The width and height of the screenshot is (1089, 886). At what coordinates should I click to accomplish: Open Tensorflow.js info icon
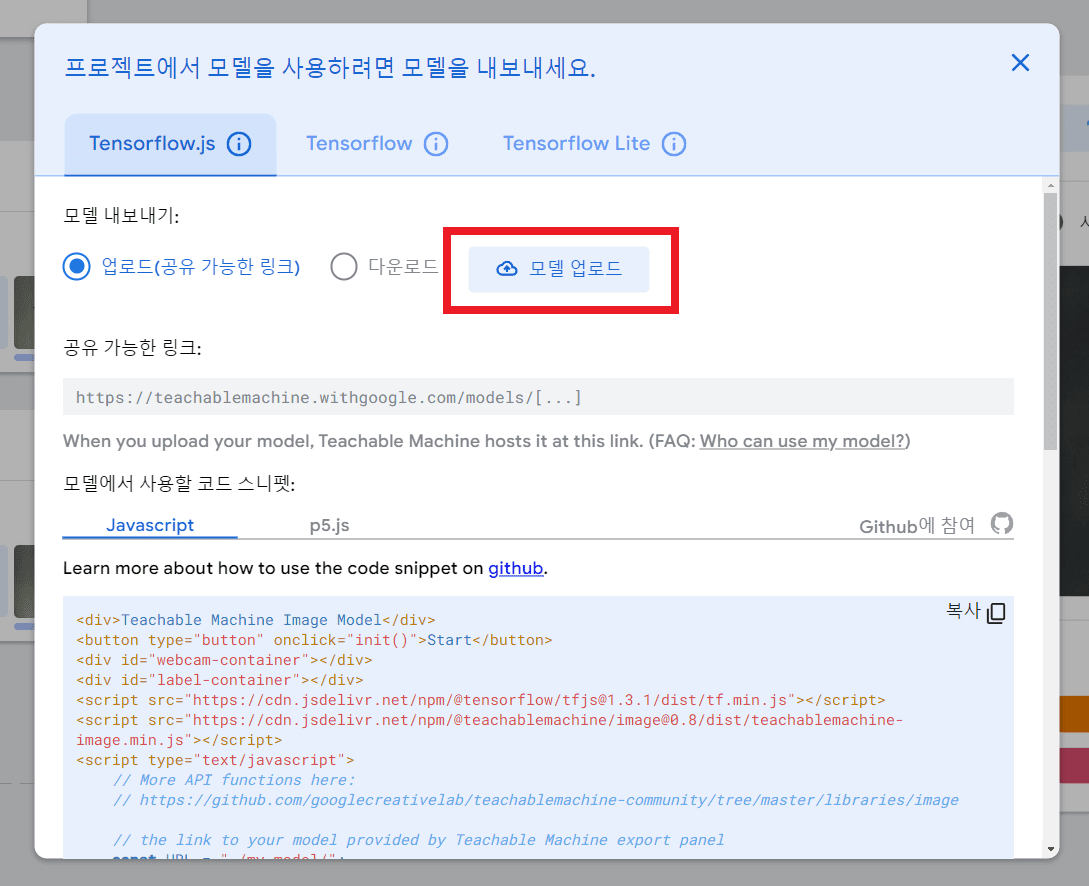[x=239, y=144]
